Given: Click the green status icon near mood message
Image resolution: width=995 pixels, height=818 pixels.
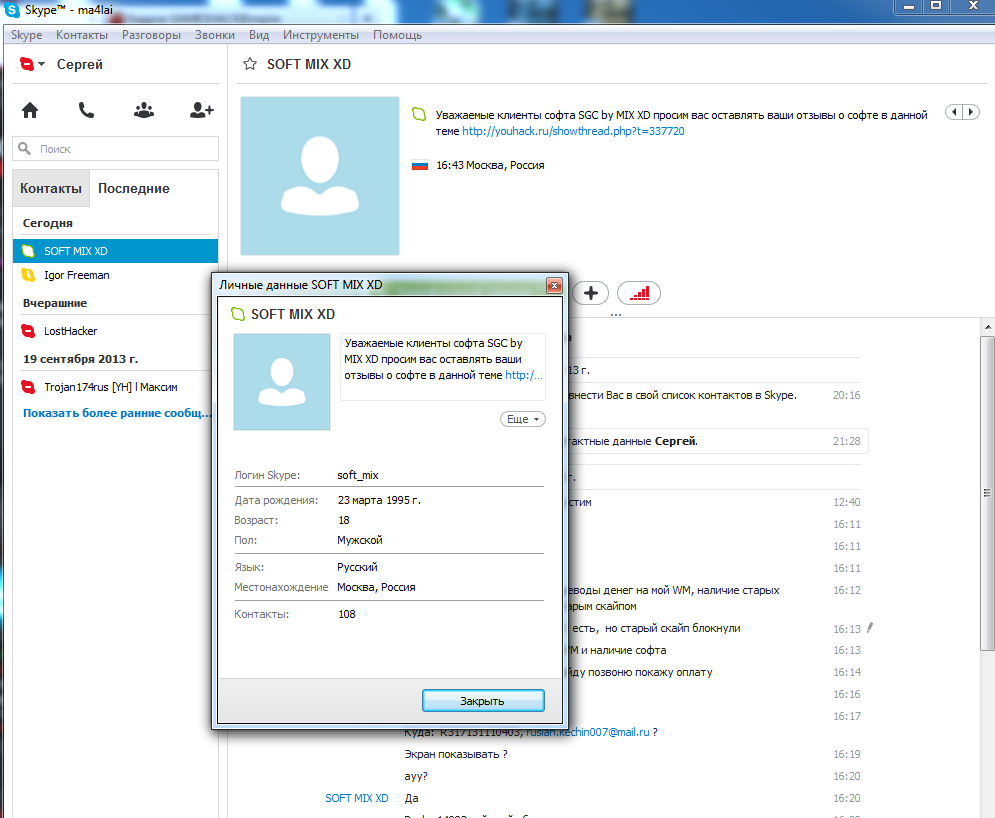Looking at the screenshot, I should point(419,115).
